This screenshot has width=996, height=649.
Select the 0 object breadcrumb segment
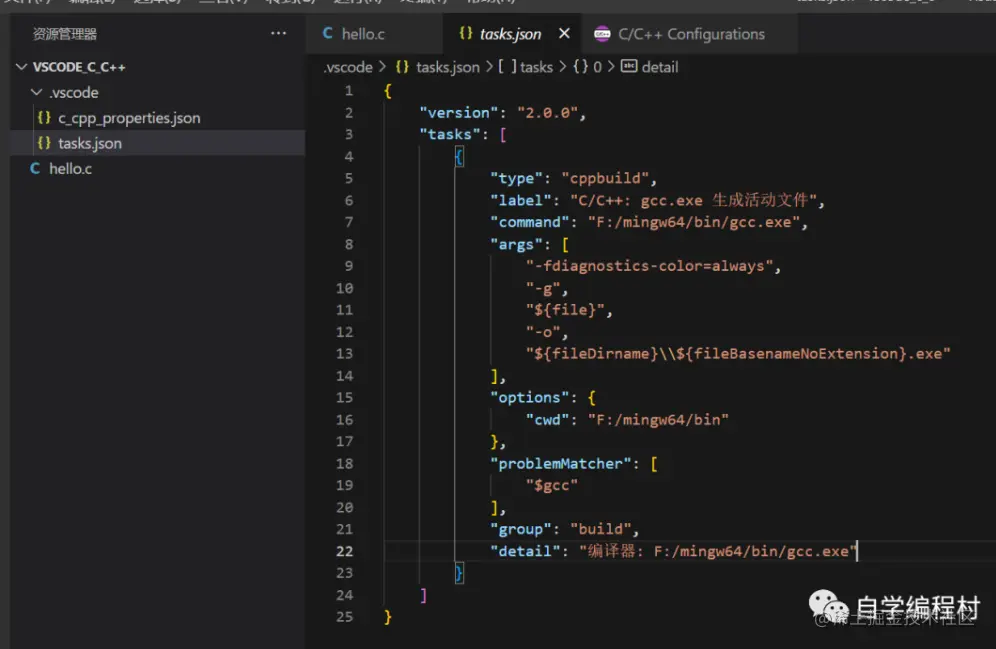click(597, 67)
